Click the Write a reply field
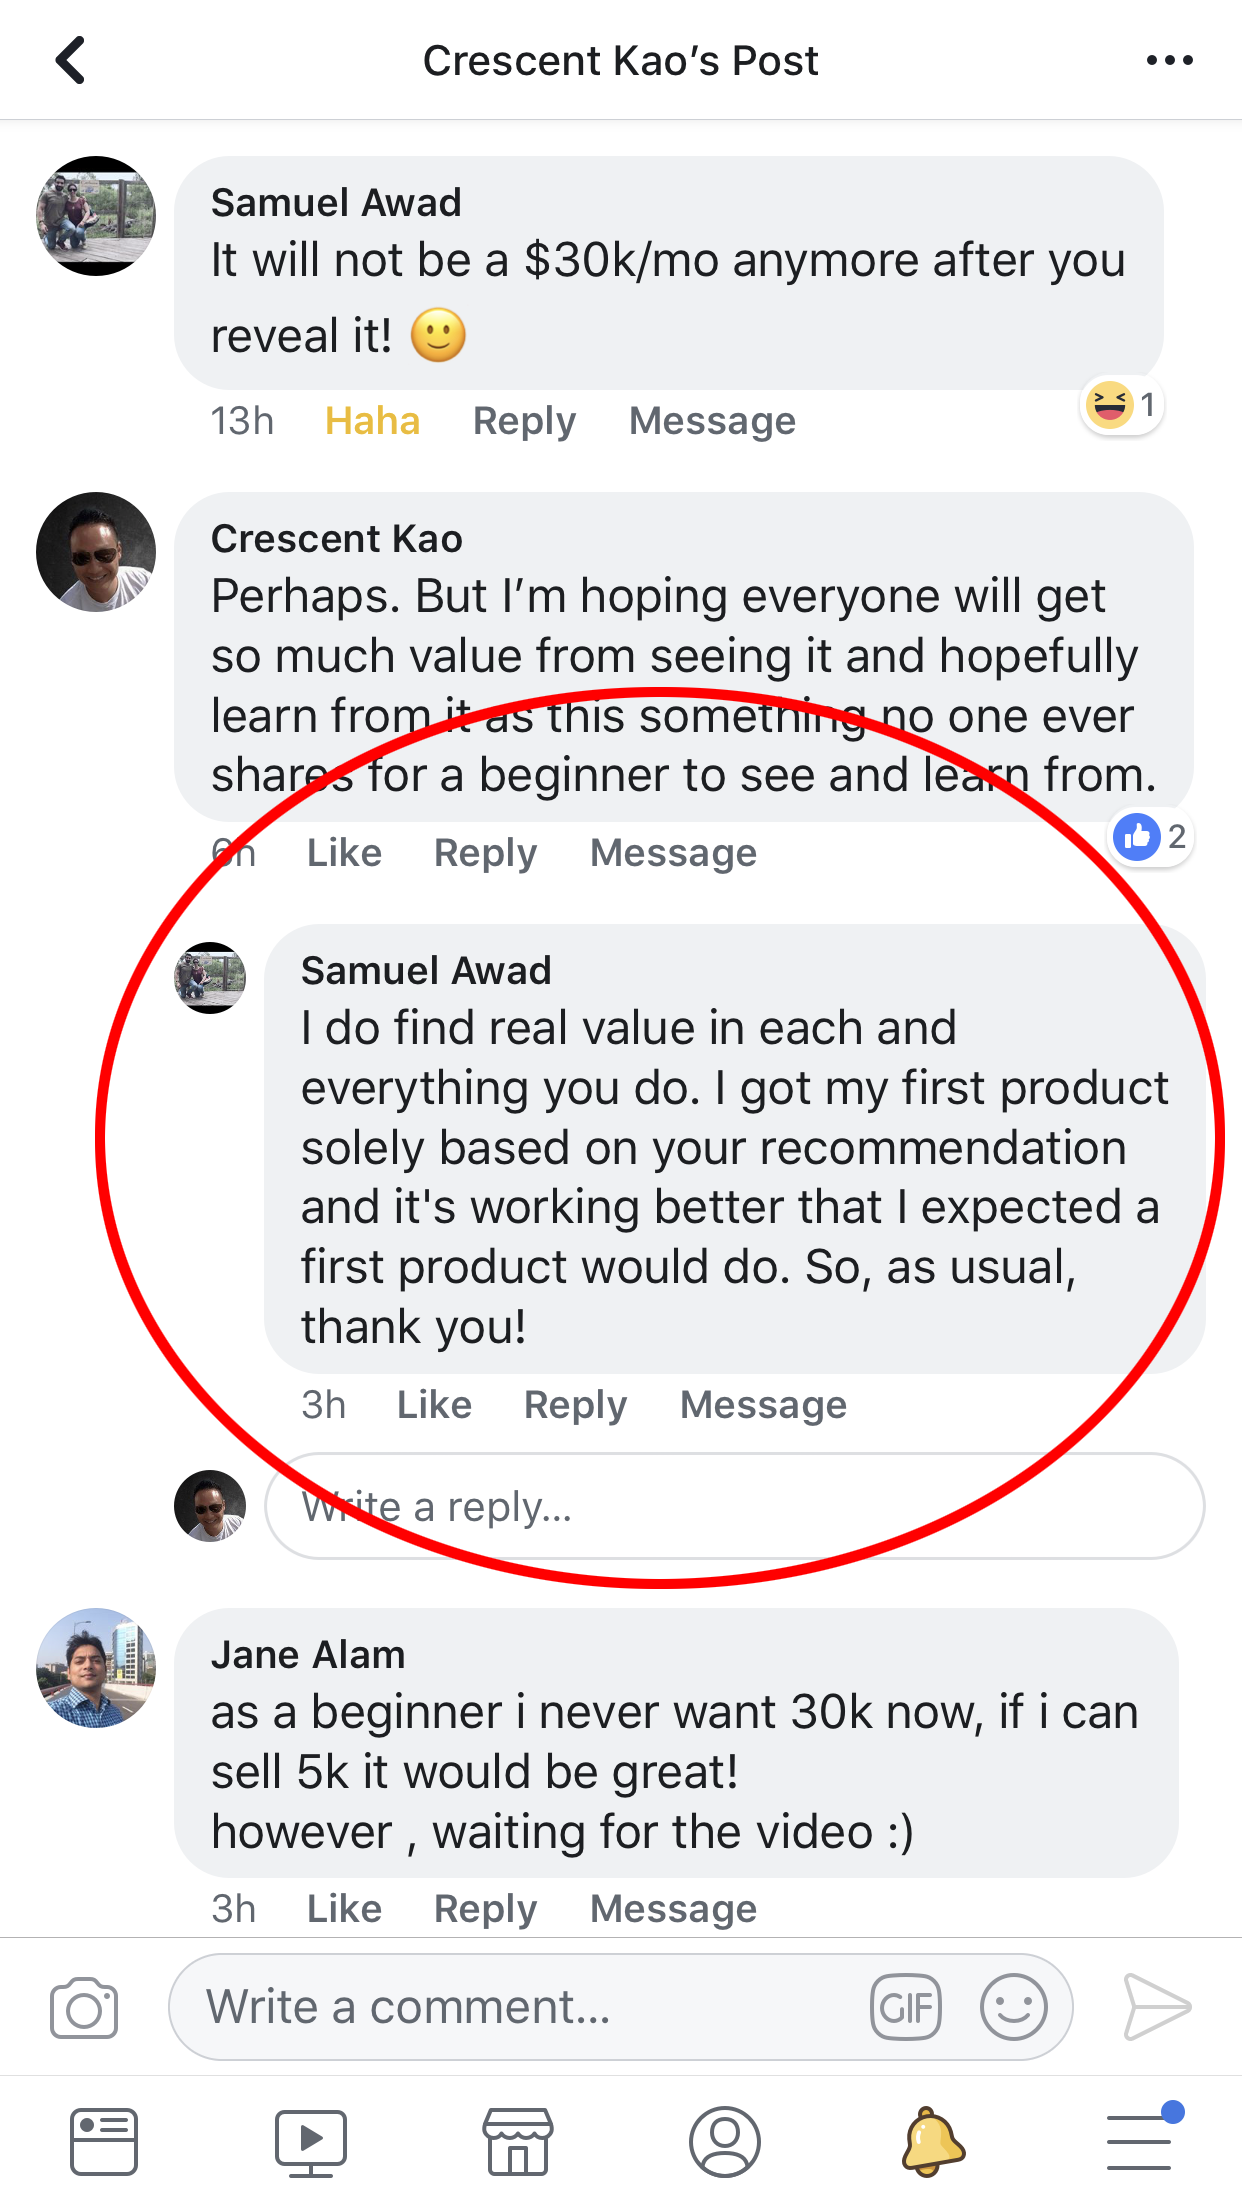This screenshot has width=1242, height=2208. [x=734, y=1506]
